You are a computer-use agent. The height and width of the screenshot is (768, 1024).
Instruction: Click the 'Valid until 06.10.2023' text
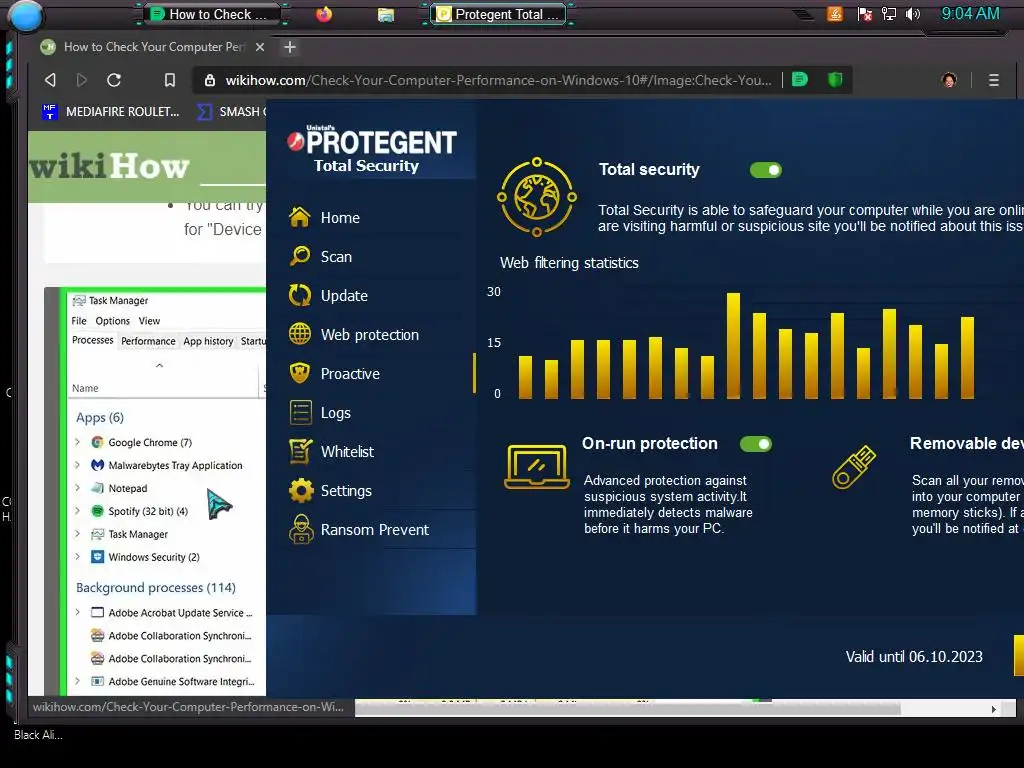[914, 656]
